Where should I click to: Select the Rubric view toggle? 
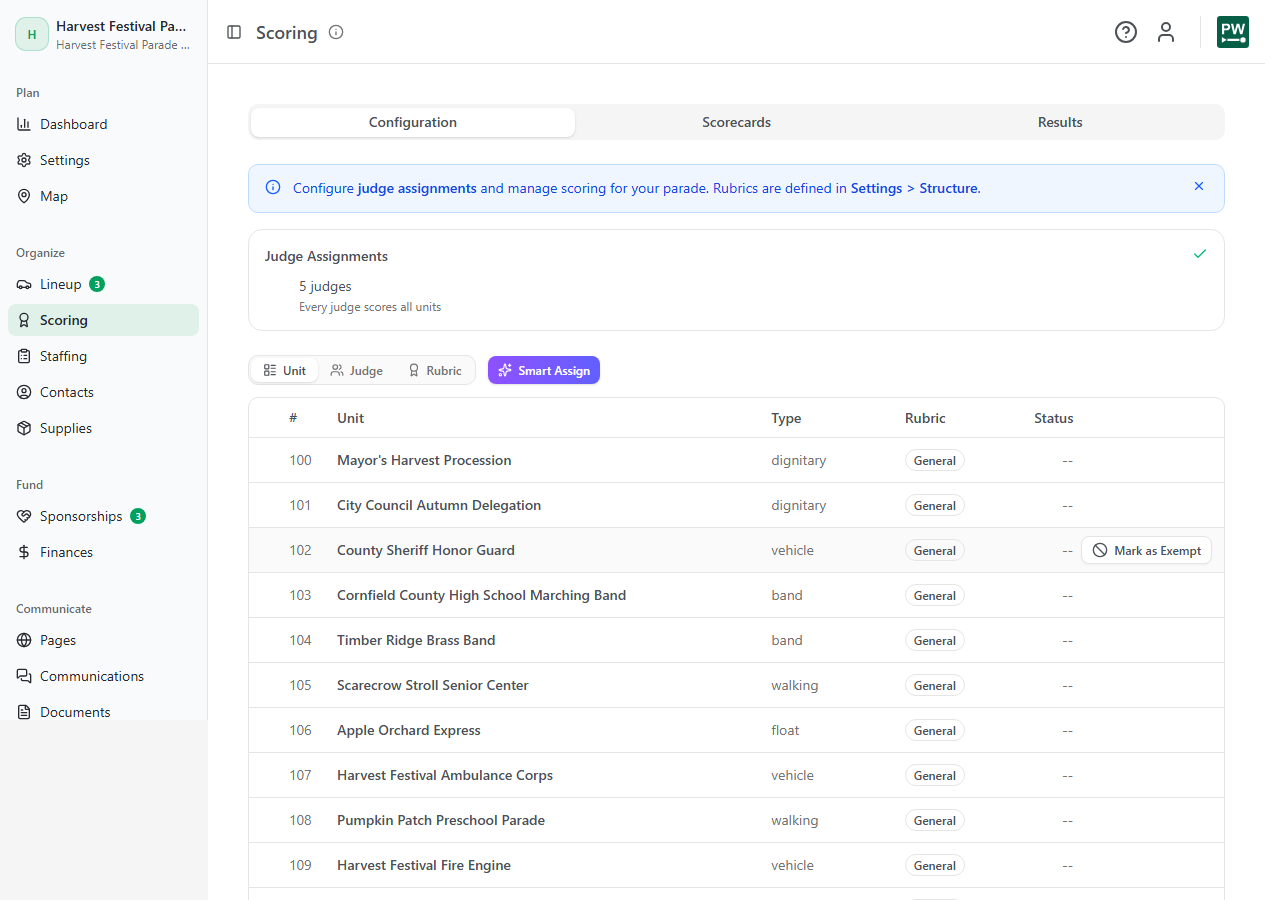[x=435, y=370]
